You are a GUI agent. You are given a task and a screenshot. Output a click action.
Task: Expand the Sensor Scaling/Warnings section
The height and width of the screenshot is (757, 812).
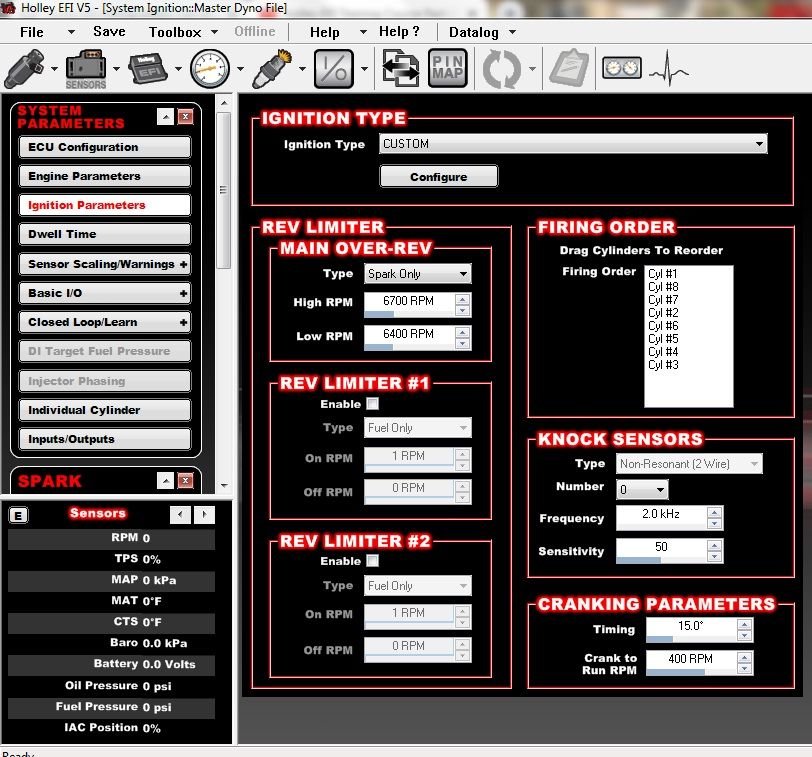pos(104,264)
